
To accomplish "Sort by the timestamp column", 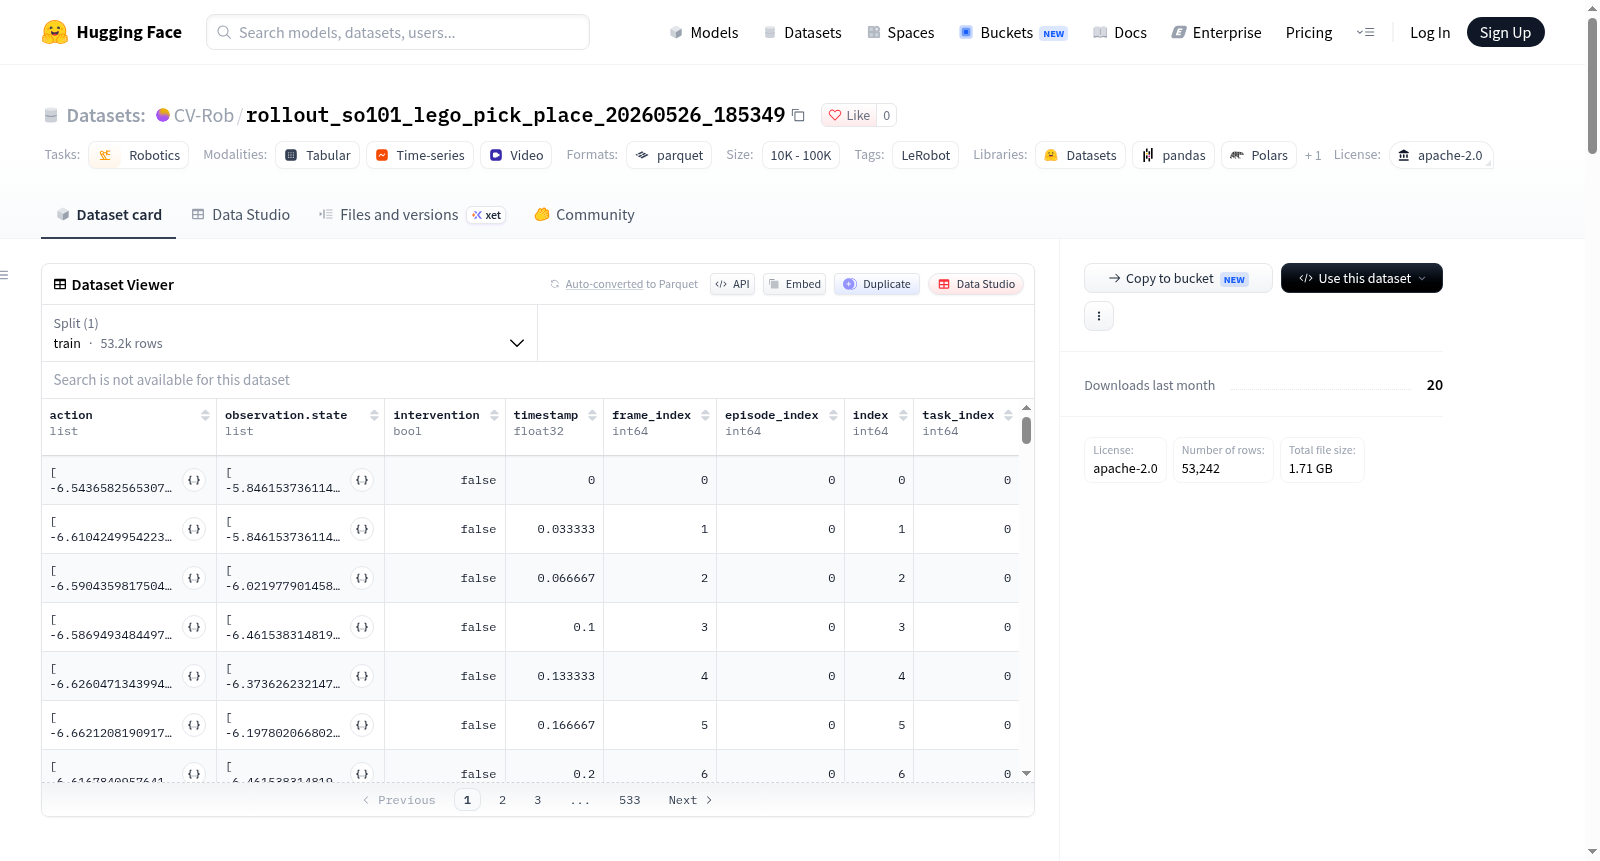I will click(x=592, y=415).
